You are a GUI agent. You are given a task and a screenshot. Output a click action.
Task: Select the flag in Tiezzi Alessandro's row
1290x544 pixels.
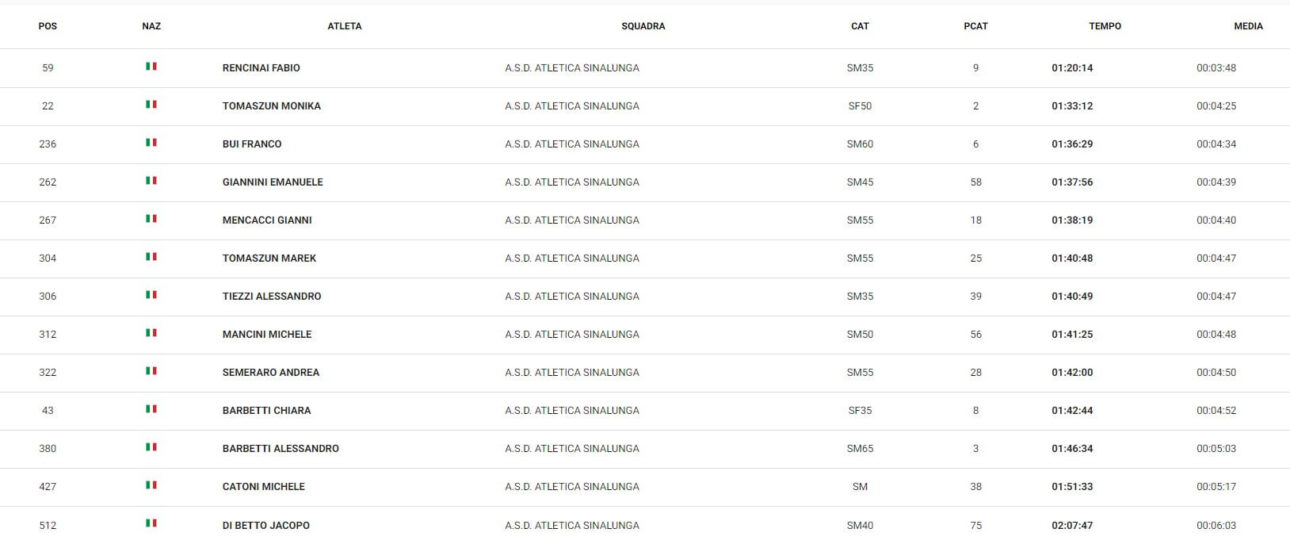(151, 295)
